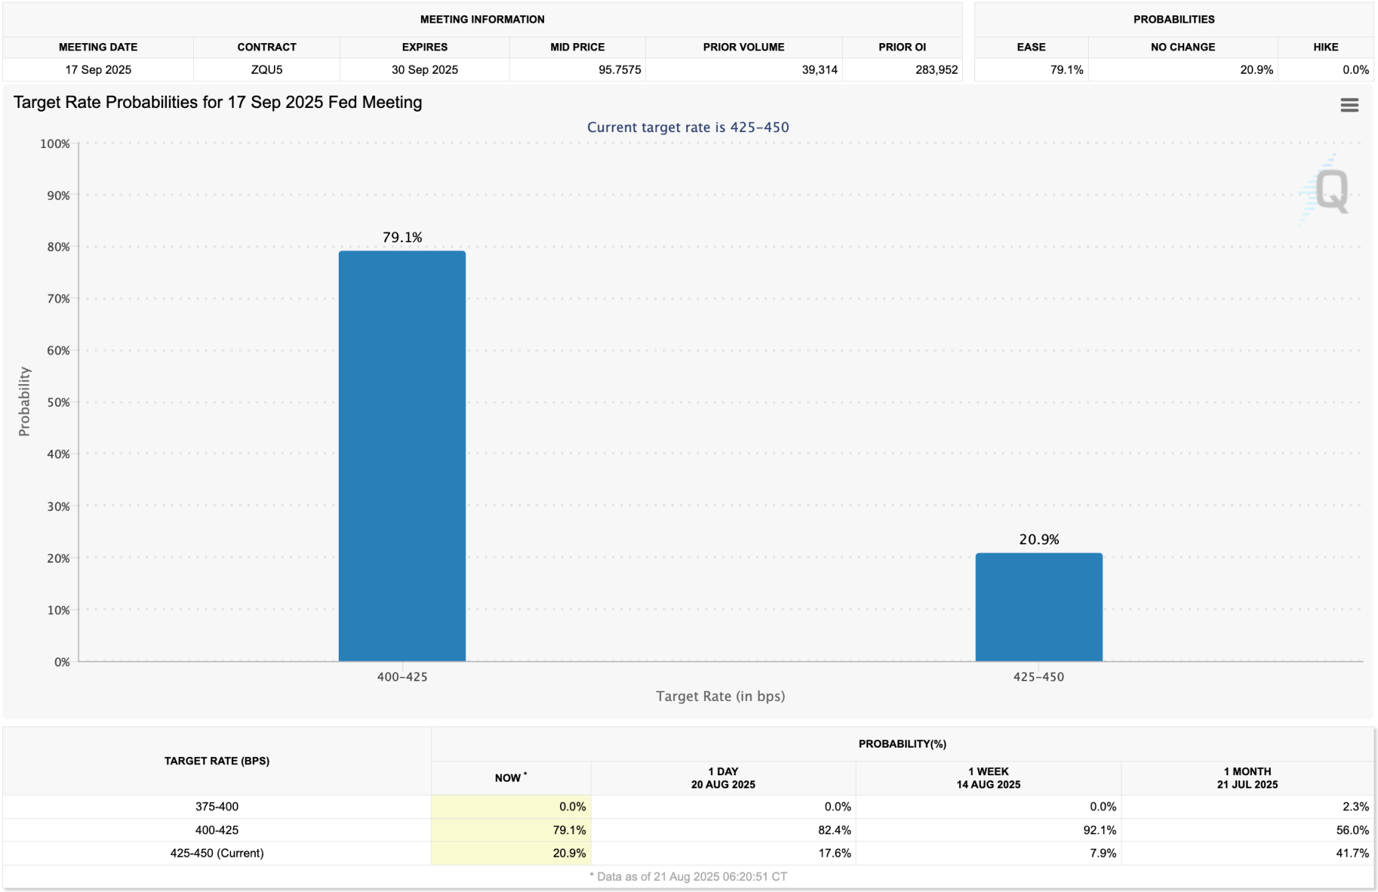Select the 375-400 target rate row

click(x=216, y=805)
